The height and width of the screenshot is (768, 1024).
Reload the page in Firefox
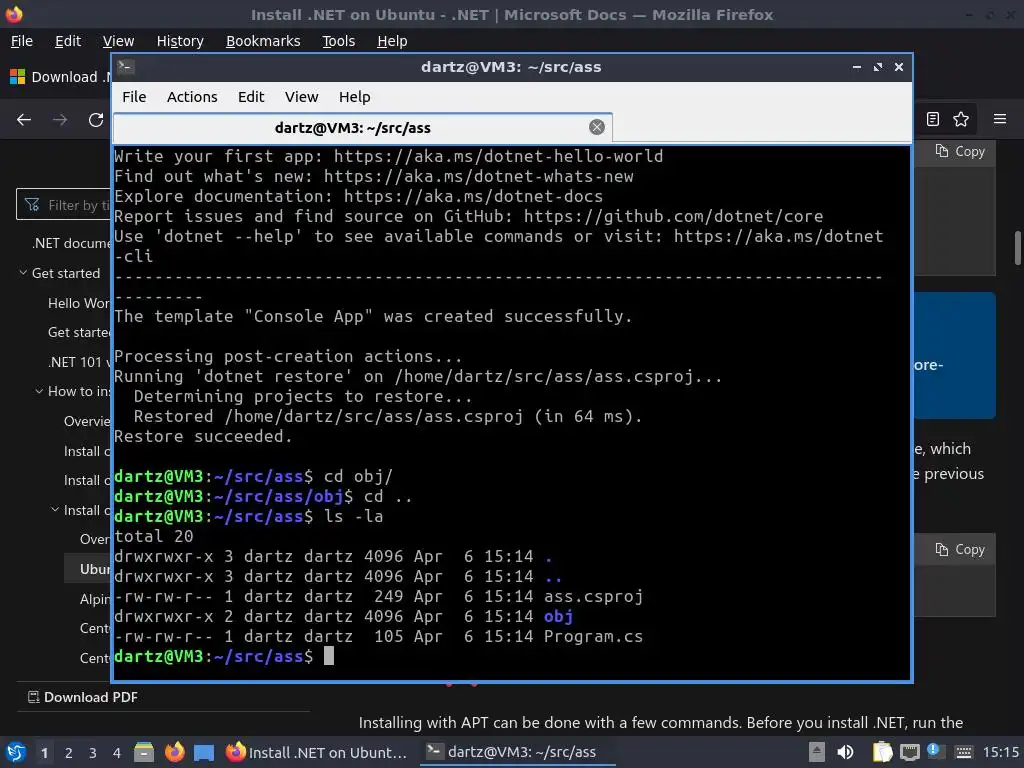96,120
